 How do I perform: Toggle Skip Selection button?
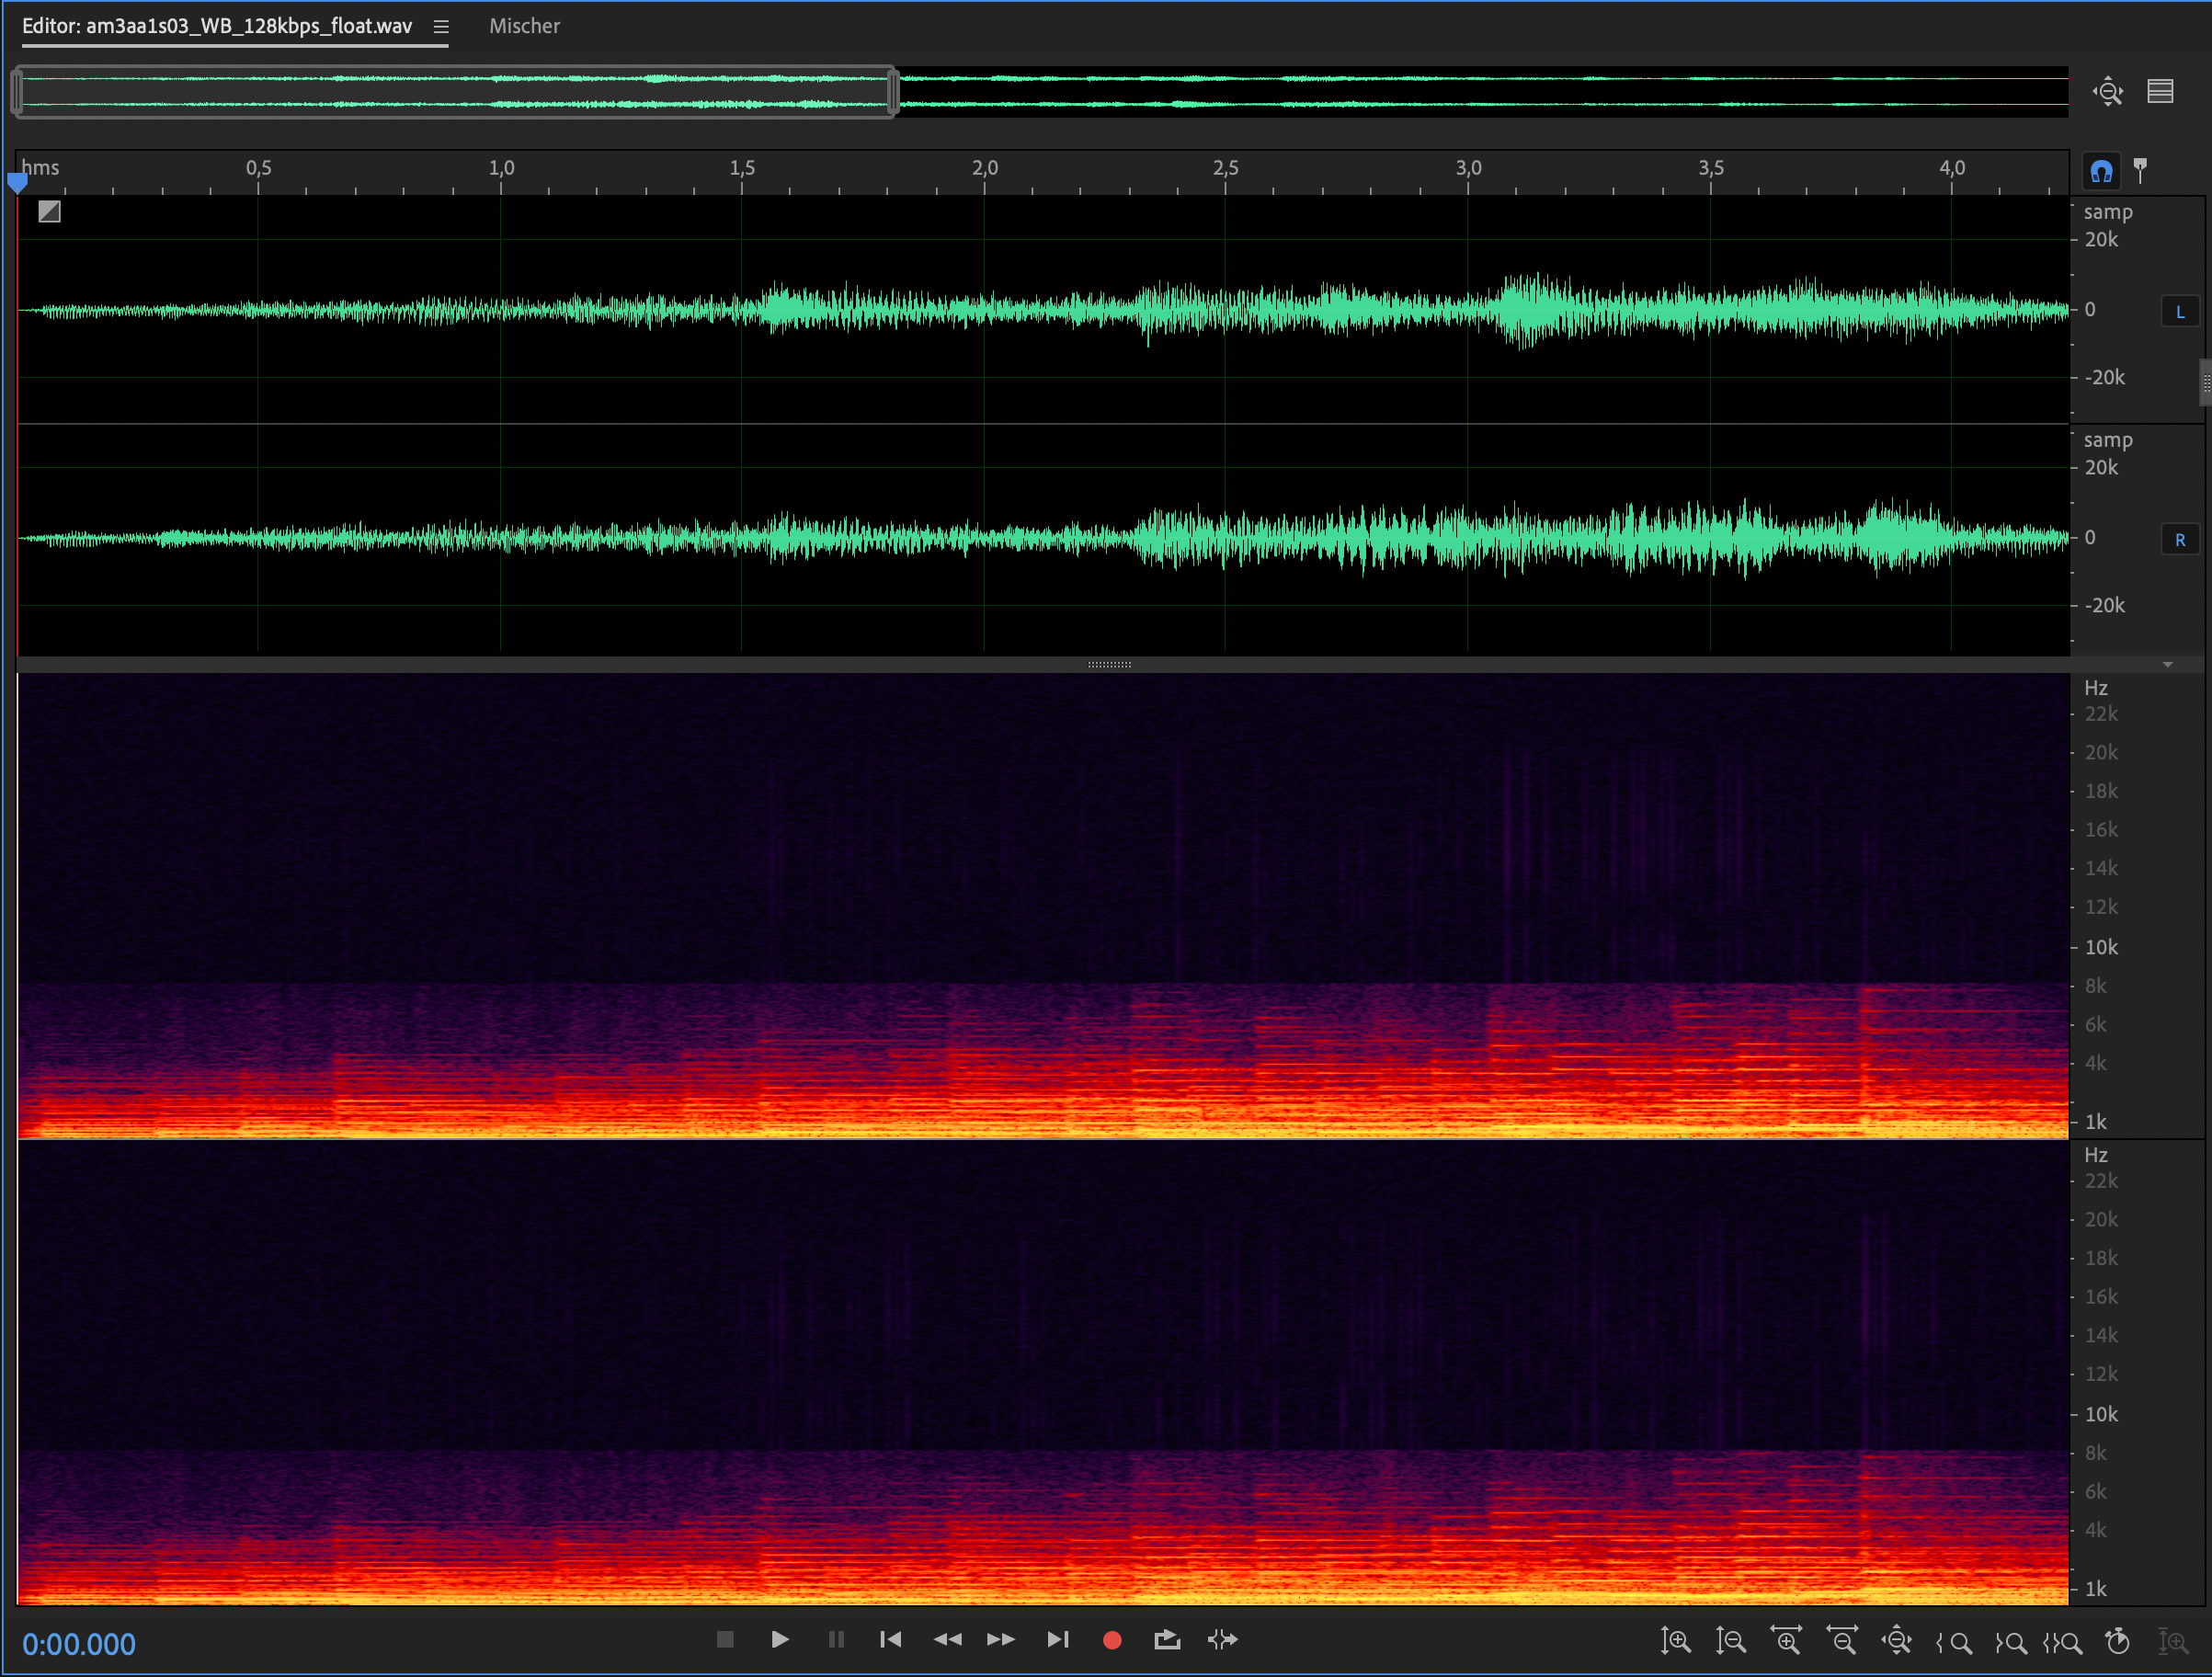1222,1639
